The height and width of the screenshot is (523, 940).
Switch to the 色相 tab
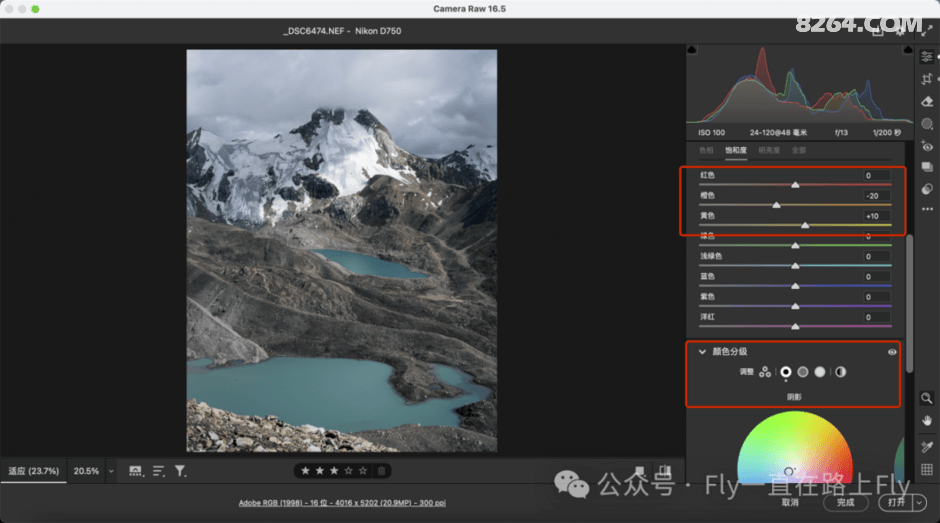(706, 150)
